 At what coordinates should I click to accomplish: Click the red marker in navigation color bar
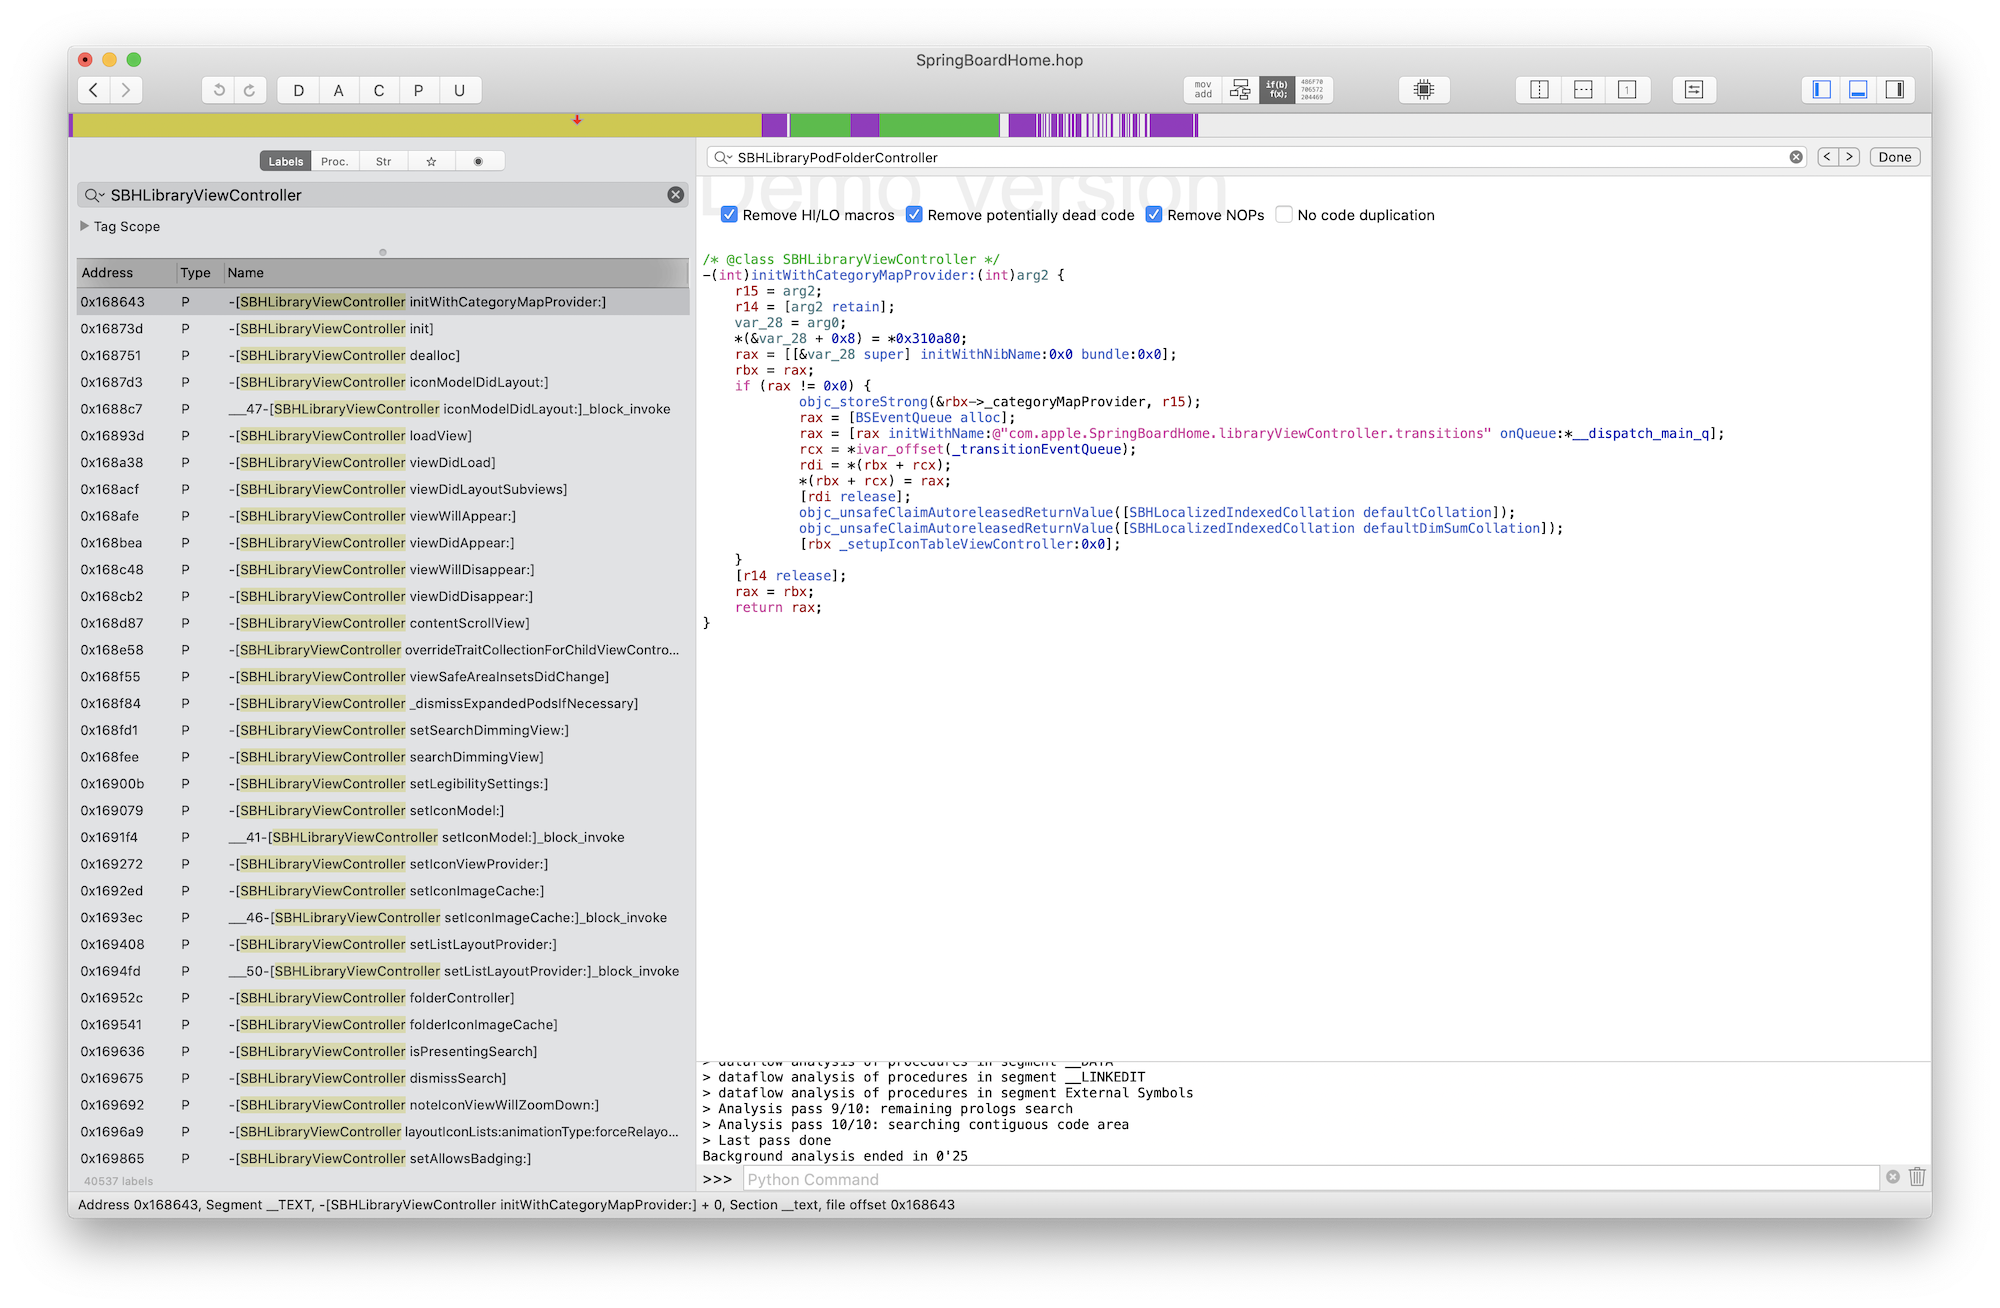coord(577,121)
